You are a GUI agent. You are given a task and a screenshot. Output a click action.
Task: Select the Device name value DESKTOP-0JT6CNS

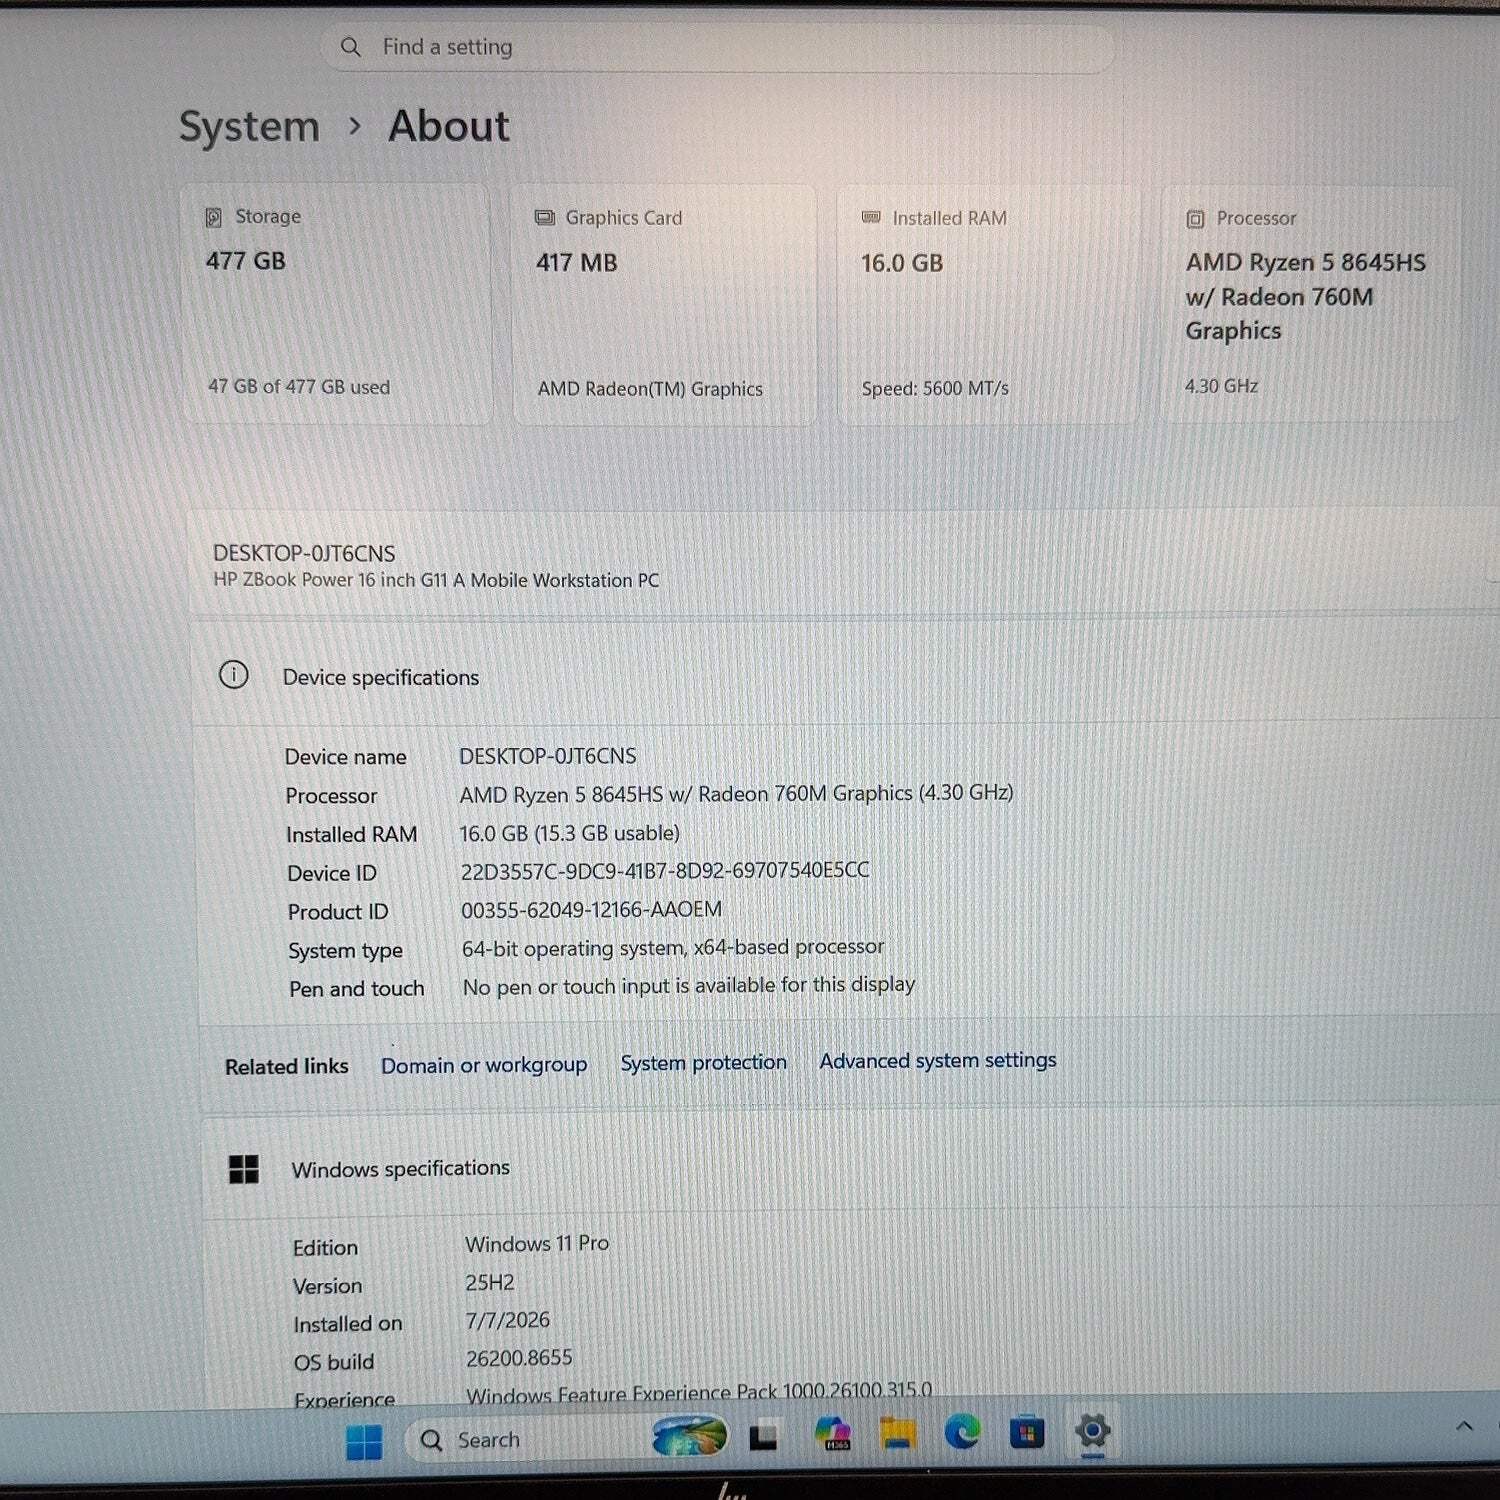click(548, 756)
